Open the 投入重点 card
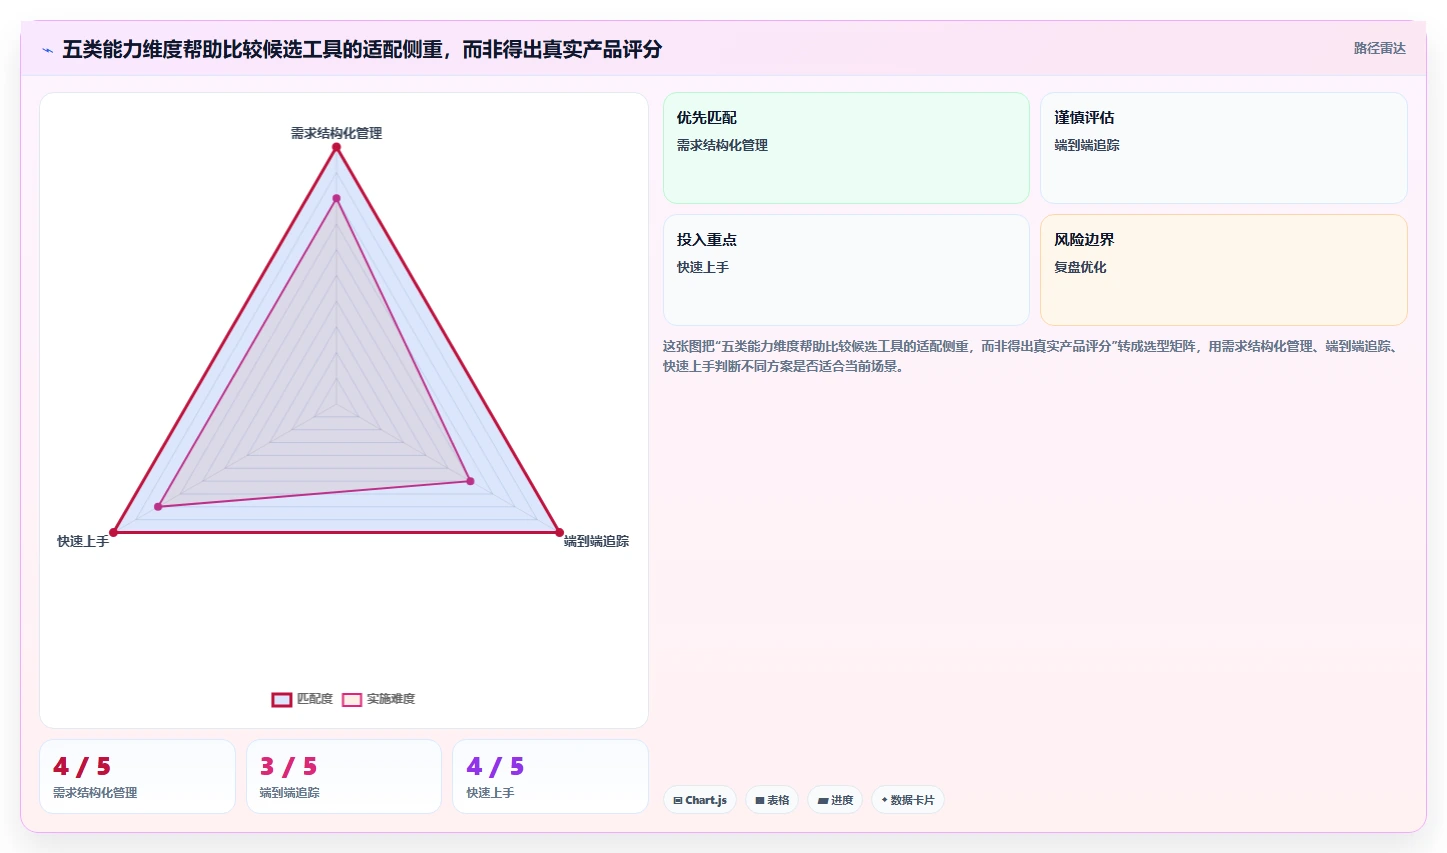The height and width of the screenshot is (853, 1447). tap(846, 270)
